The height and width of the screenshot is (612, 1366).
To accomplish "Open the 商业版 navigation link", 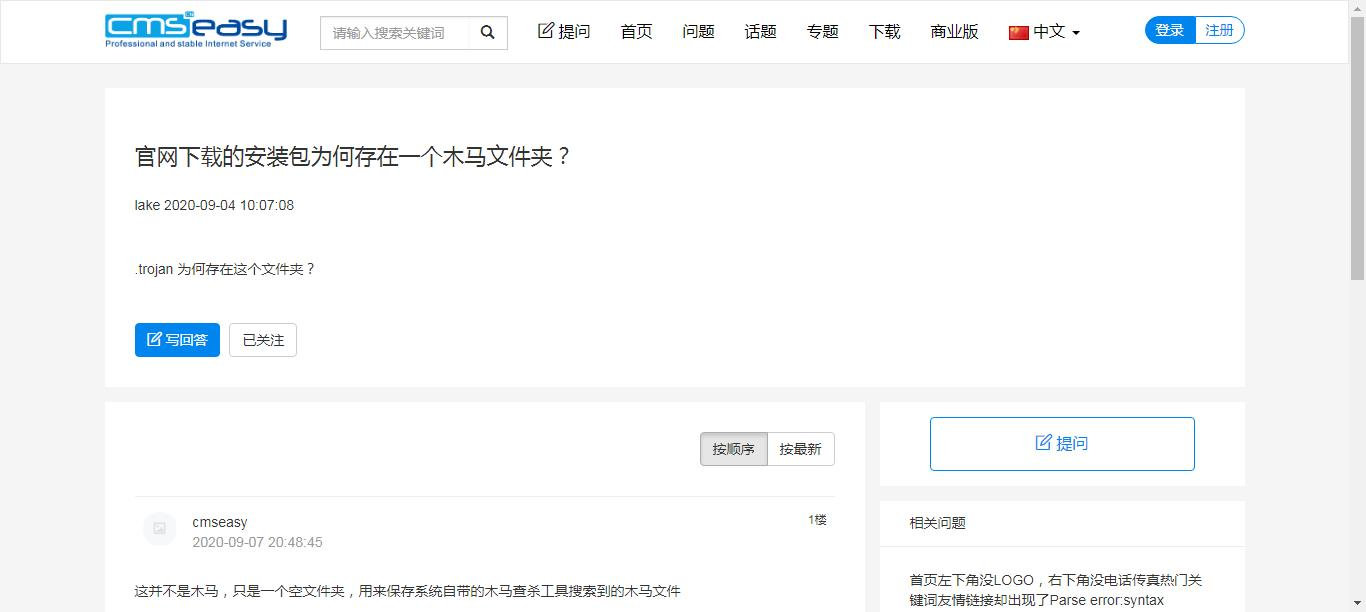I will [x=954, y=32].
